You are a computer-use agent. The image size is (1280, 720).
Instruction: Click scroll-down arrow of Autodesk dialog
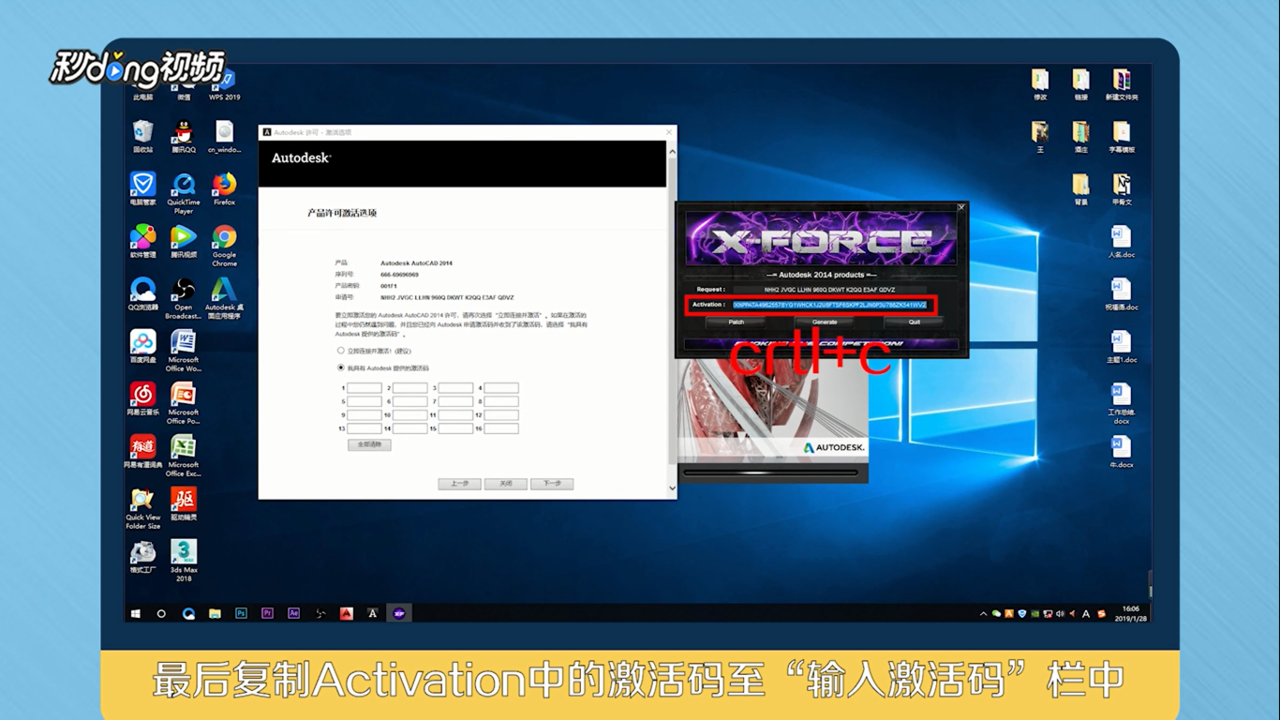[x=672, y=490]
